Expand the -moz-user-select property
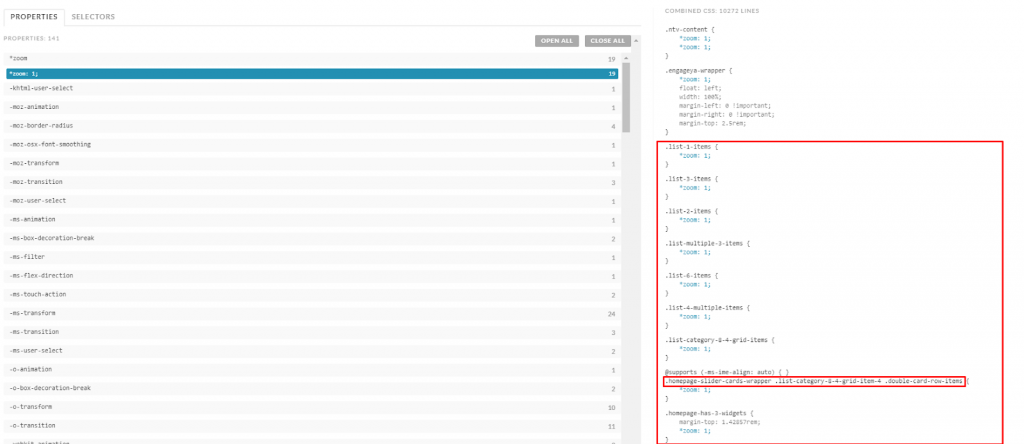 311,201
